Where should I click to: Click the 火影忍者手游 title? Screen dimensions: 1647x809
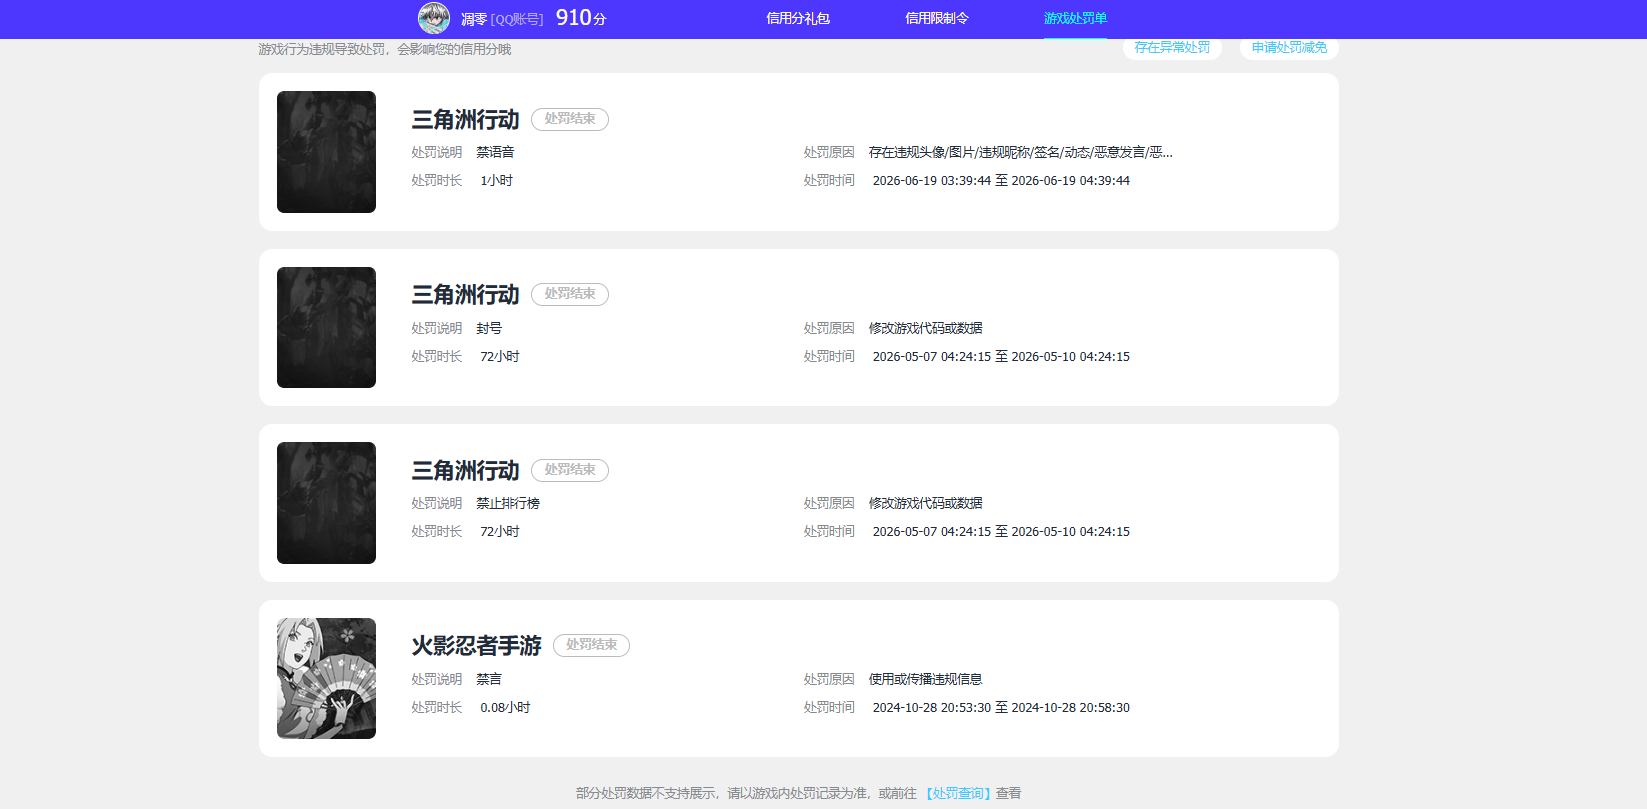coord(476,646)
